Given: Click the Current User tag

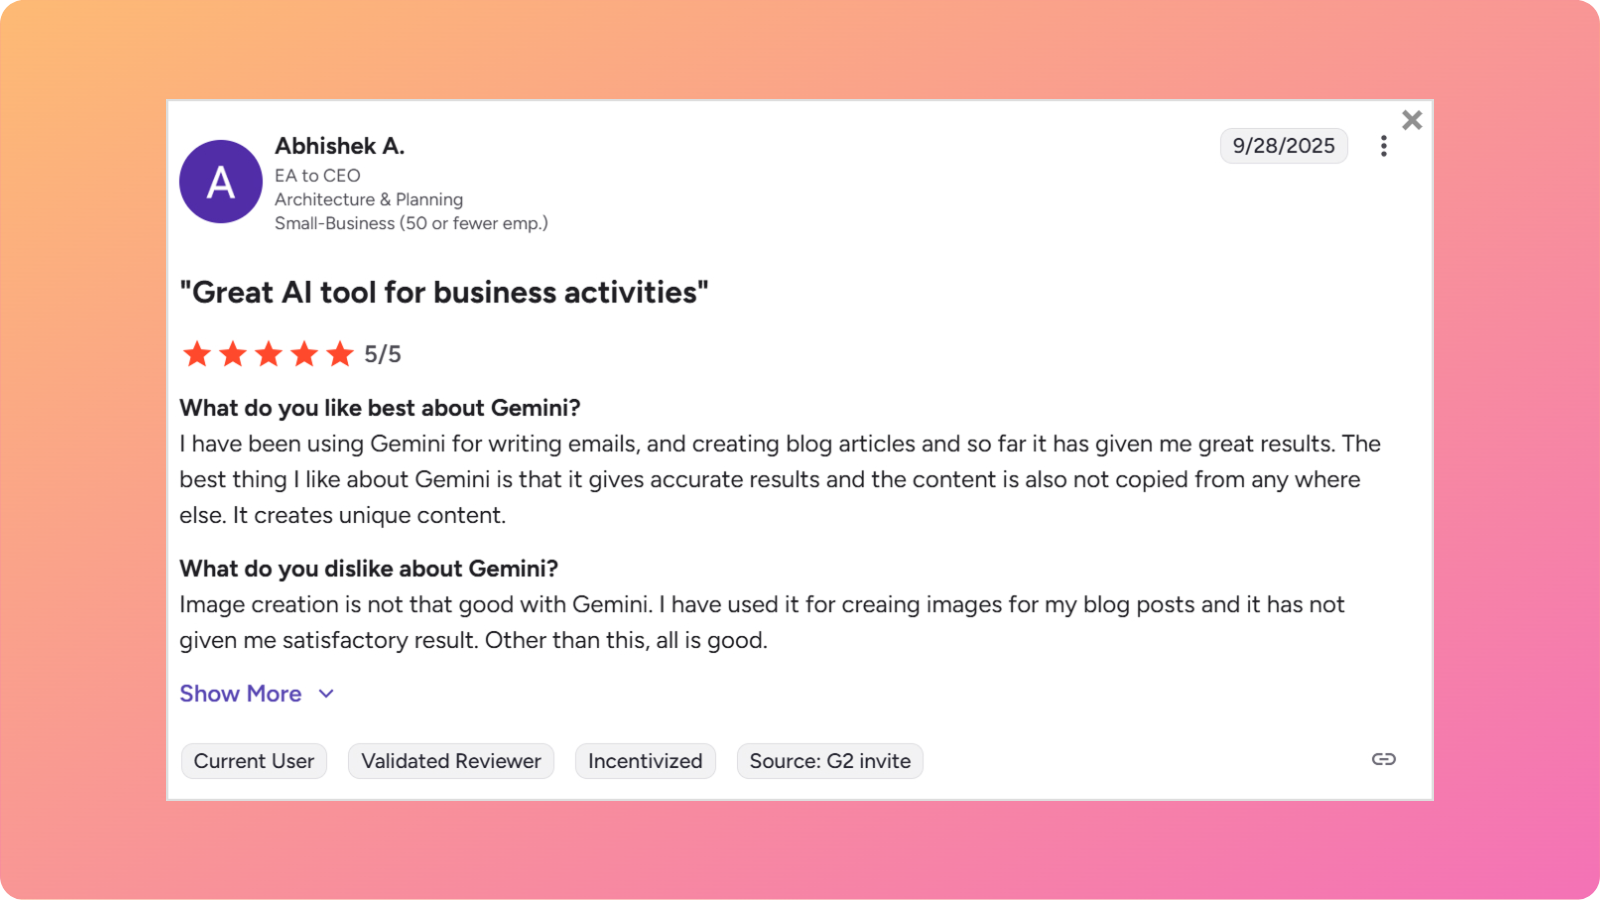Looking at the screenshot, I should click(253, 760).
